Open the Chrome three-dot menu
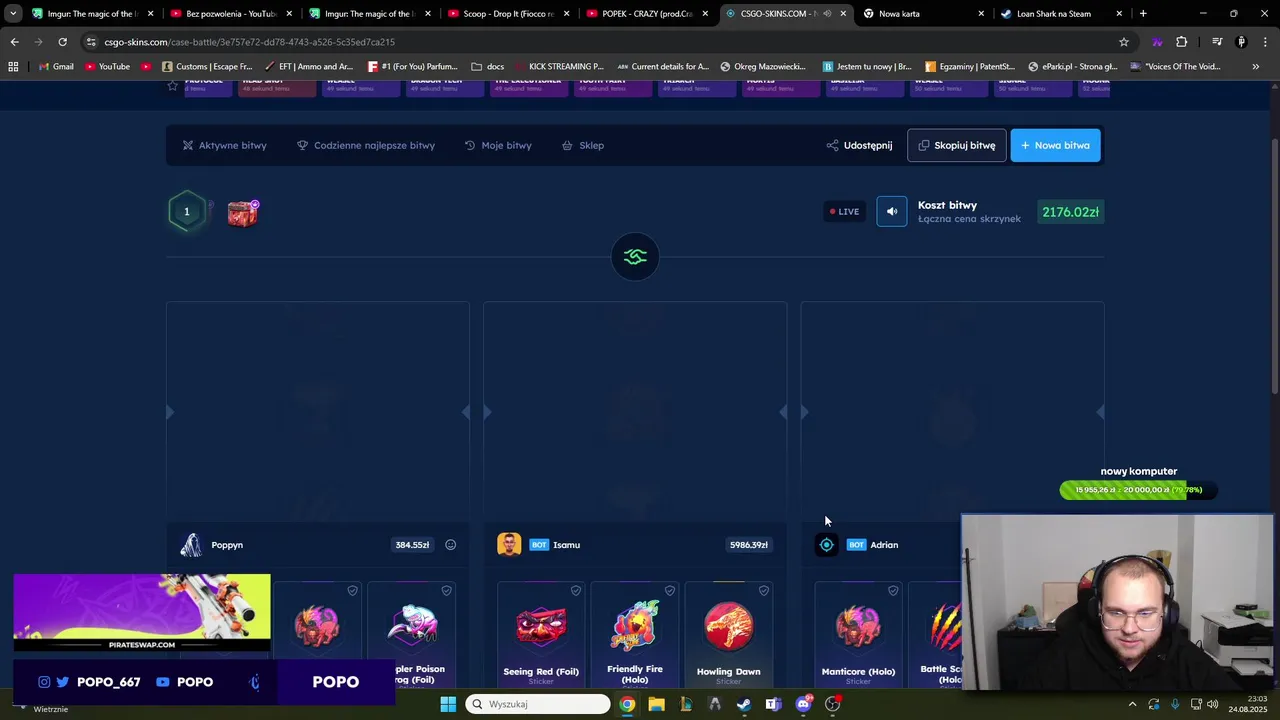The image size is (1280, 720). click(1265, 42)
